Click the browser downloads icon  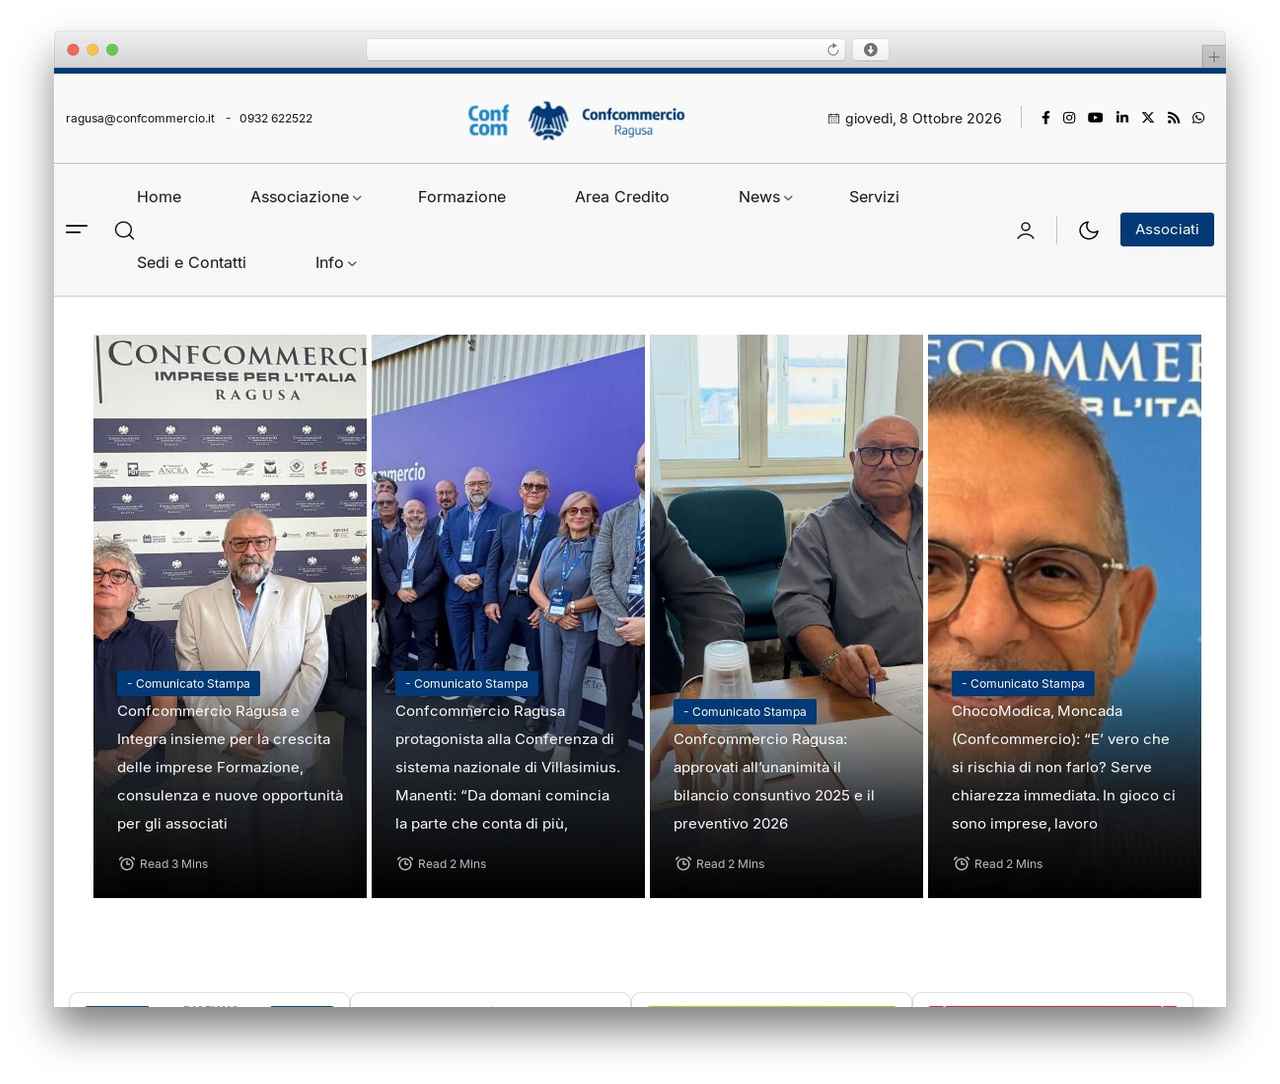[x=870, y=50]
